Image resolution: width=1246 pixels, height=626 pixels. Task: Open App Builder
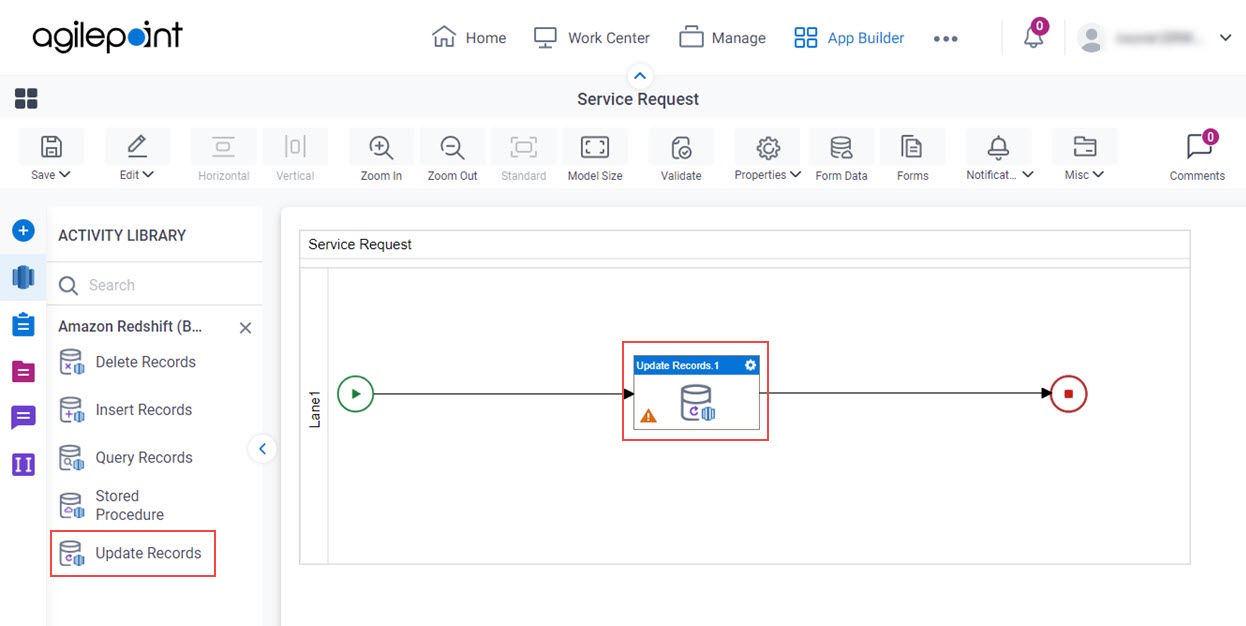pyautogui.click(x=849, y=38)
